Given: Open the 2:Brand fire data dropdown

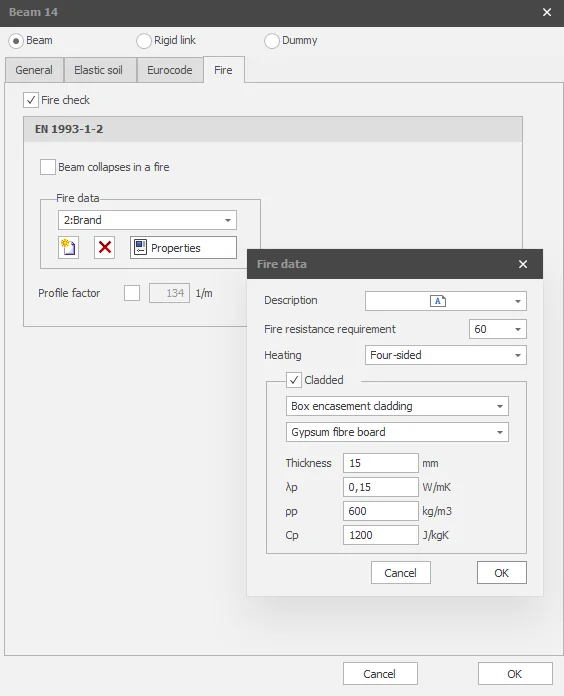Looking at the screenshot, I should pos(147,220).
